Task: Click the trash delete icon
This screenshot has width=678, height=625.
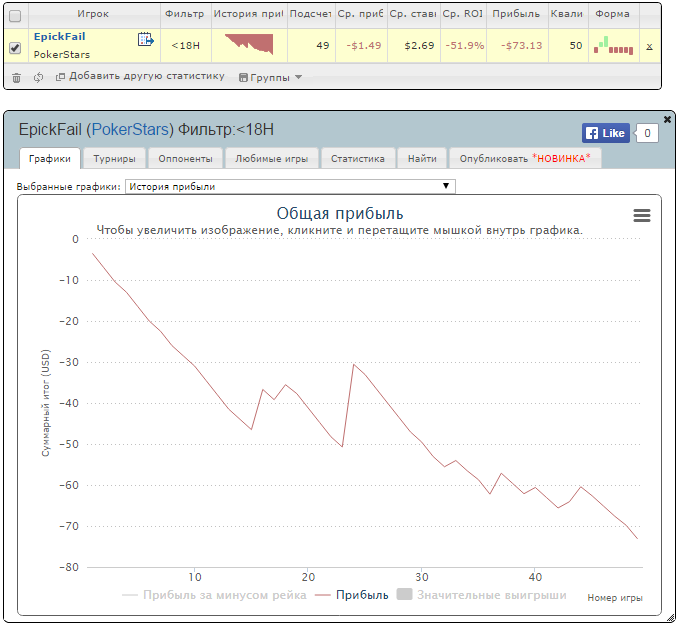Action: click(x=16, y=78)
